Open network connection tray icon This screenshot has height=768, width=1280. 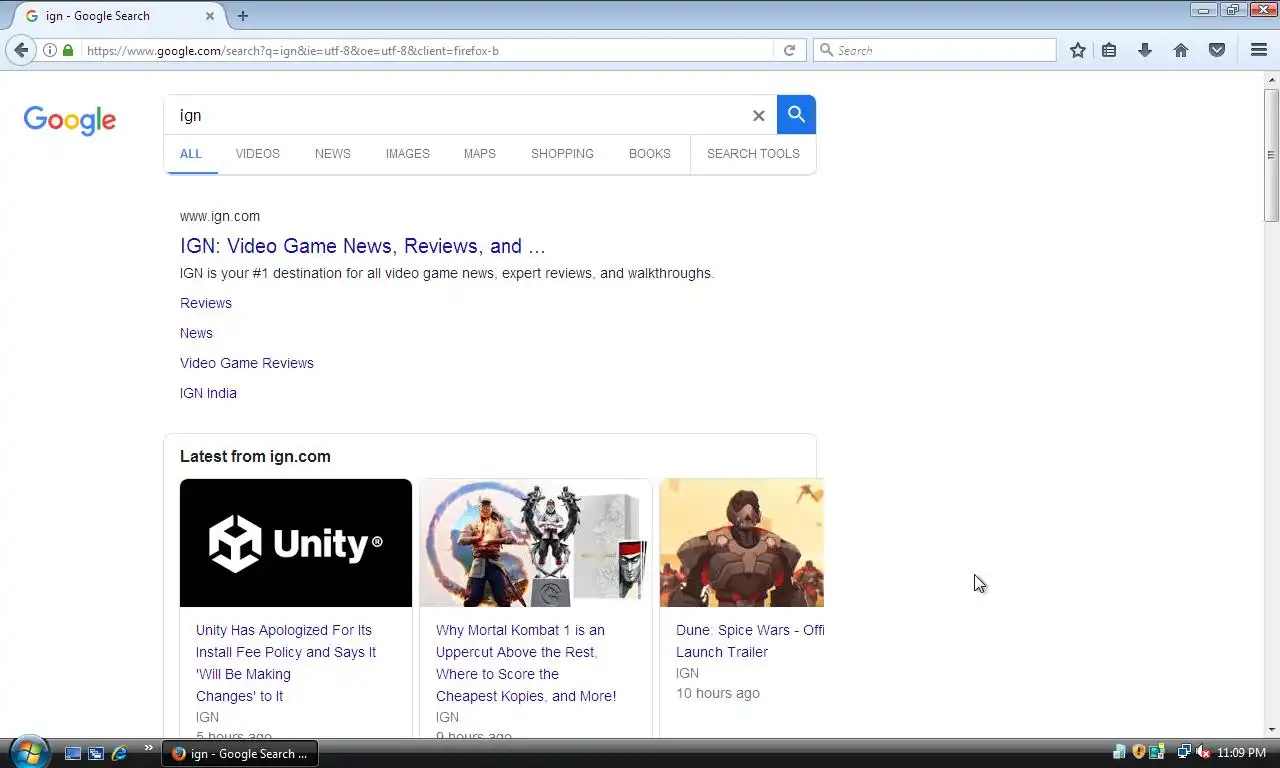1184,752
